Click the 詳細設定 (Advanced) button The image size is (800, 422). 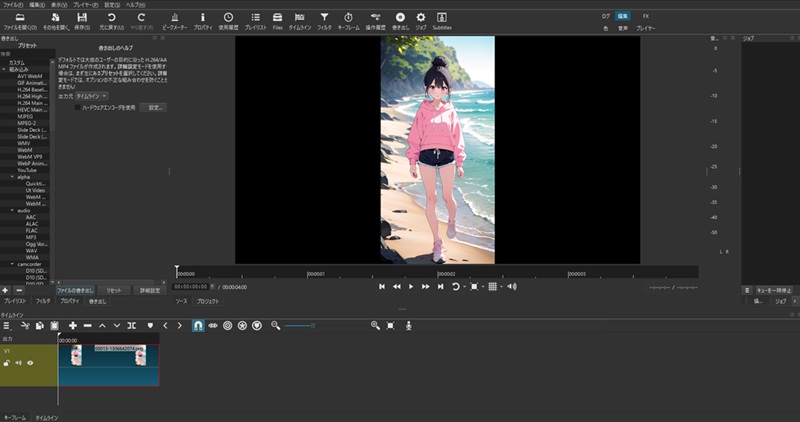(150, 290)
